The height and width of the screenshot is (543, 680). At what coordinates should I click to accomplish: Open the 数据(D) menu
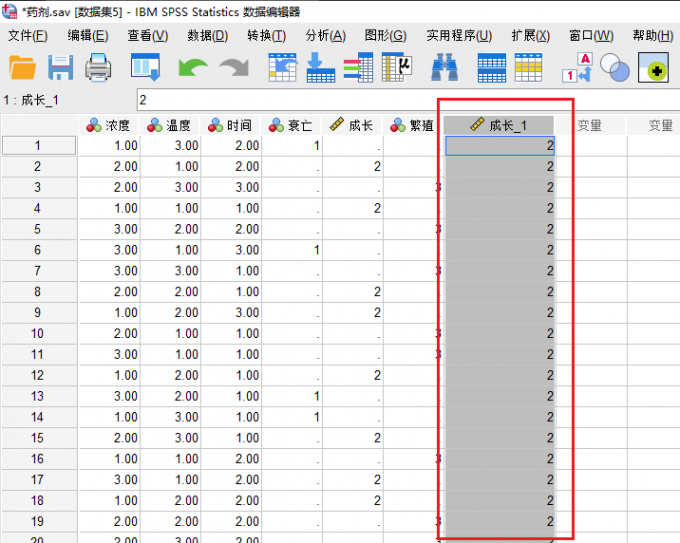(206, 36)
